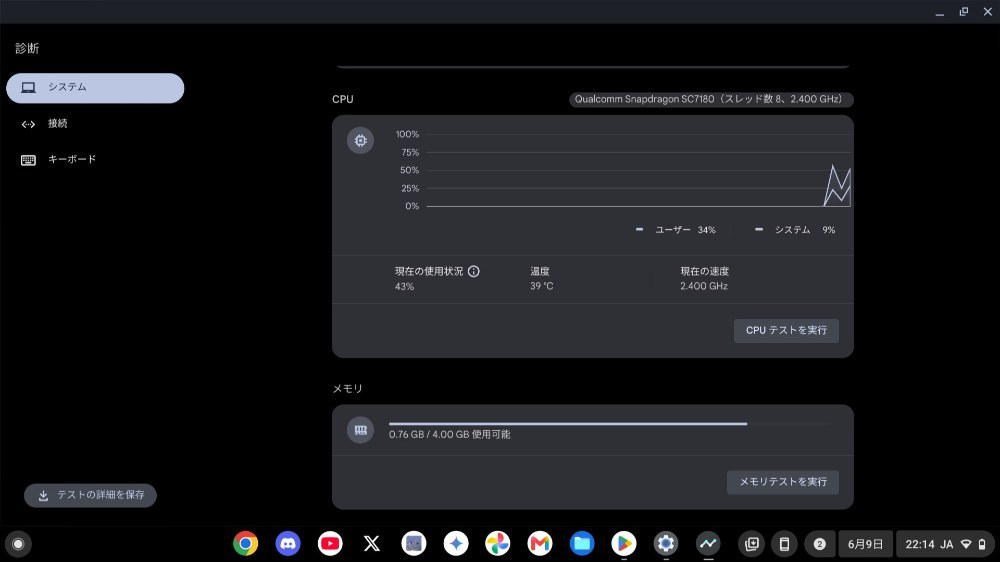Open Google Photos from the shelf
Image resolution: width=1000 pixels, height=562 pixels.
click(x=497, y=544)
